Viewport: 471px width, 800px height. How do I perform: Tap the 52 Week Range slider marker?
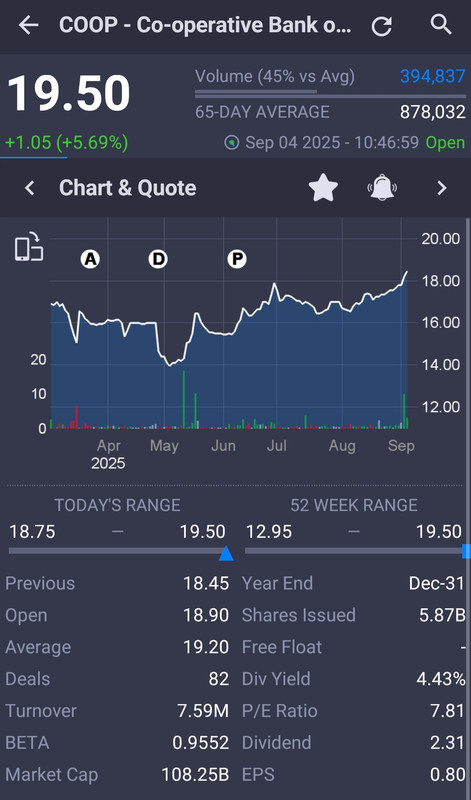[466, 551]
